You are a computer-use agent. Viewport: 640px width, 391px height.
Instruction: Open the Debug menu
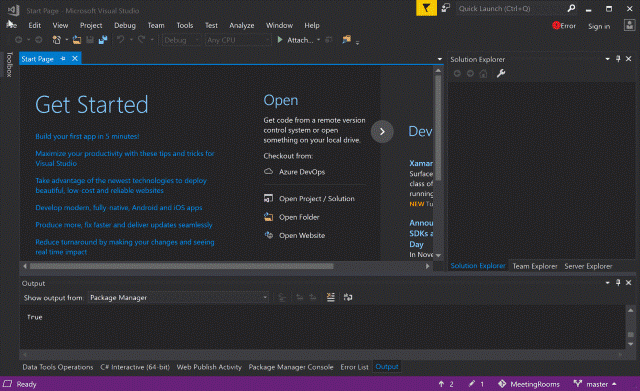pyautogui.click(x=125, y=25)
